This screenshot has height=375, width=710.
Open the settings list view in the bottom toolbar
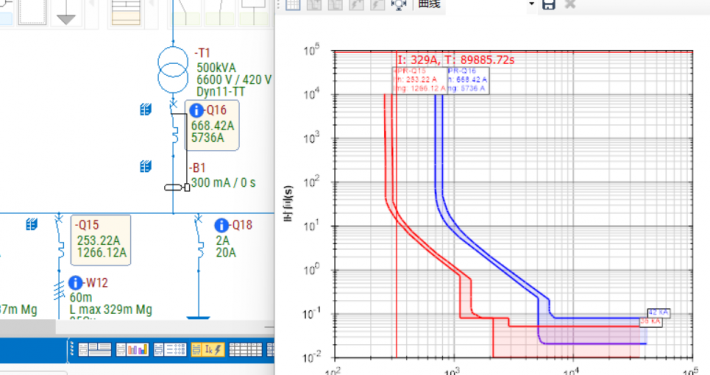[x=170, y=349]
